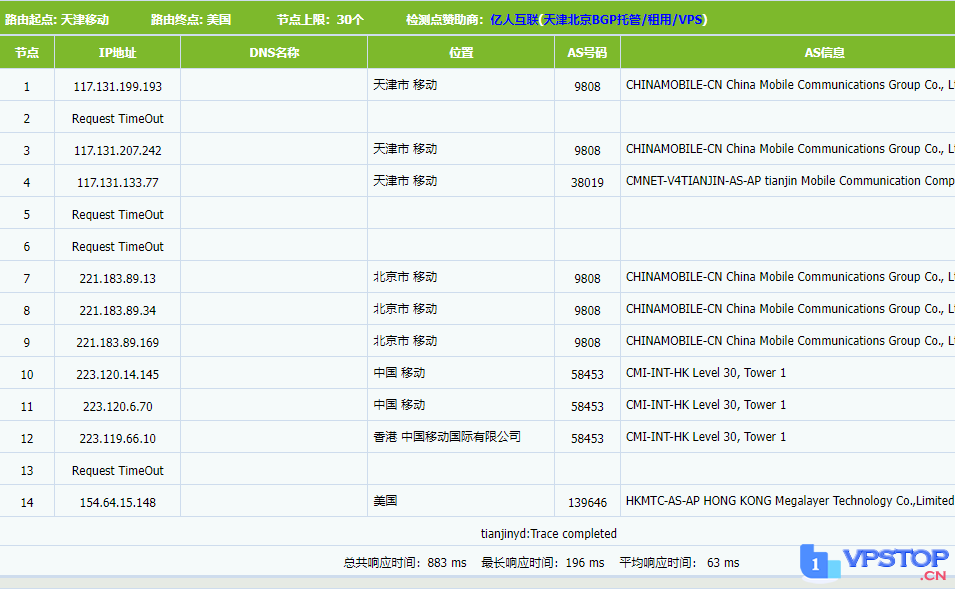Select IP address 154.64.15.148
Viewport: 955px width, 589px height.
pyautogui.click(x=118, y=503)
